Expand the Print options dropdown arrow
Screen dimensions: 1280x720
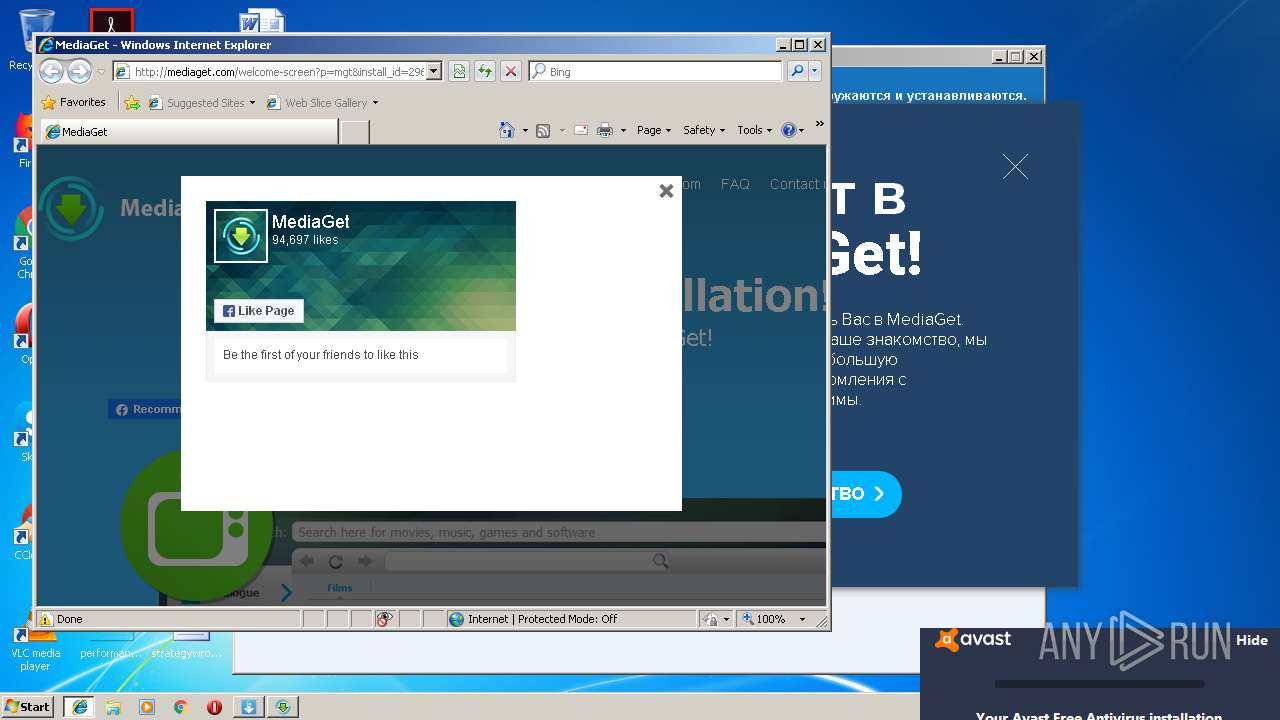click(x=623, y=130)
